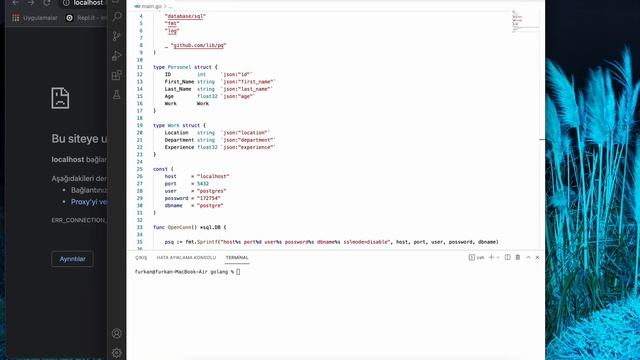Select the TERMINAL panel tab
Viewport: 640px width, 360px height.
[x=237, y=258]
